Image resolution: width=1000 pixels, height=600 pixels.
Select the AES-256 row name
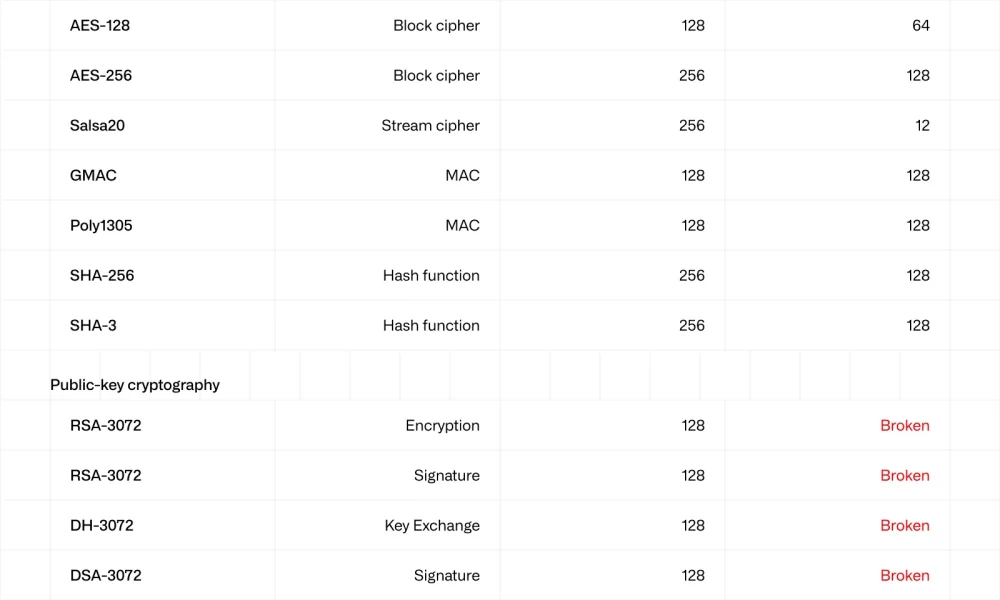[101, 76]
